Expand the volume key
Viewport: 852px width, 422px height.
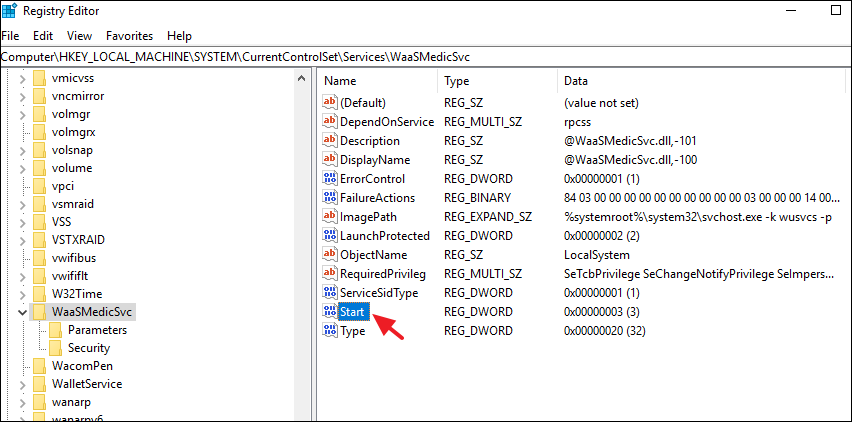22,168
